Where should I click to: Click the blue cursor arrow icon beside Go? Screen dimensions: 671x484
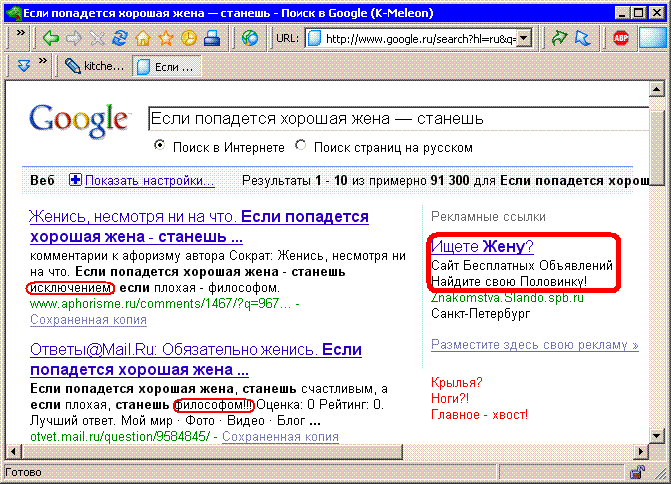582,39
